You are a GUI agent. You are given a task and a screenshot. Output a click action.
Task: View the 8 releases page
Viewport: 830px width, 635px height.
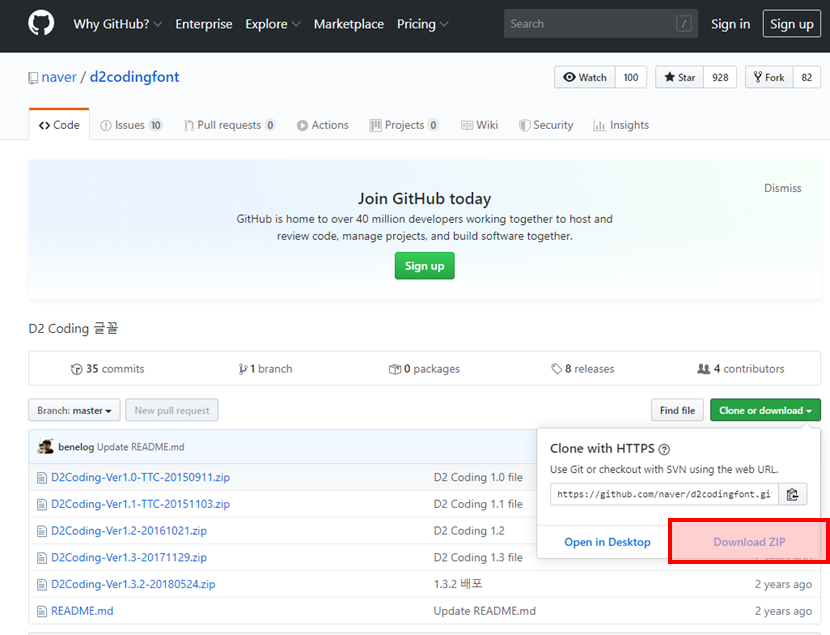[x=582, y=369]
